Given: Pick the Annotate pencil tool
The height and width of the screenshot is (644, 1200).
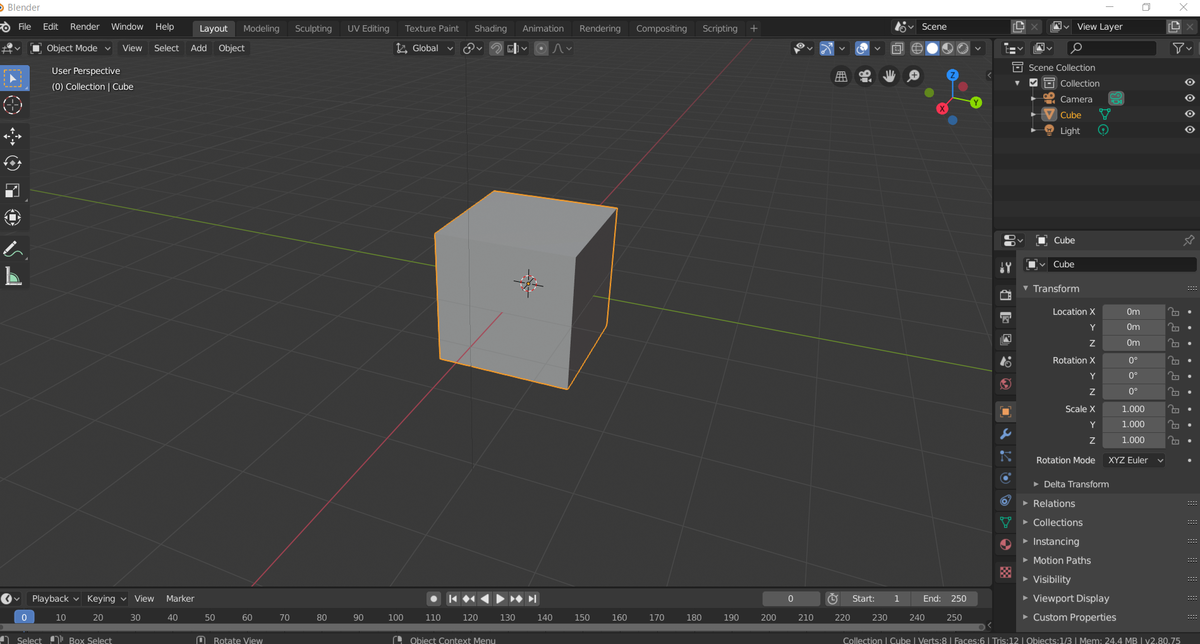Looking at the screenshot, I should (x=13, y=249).
